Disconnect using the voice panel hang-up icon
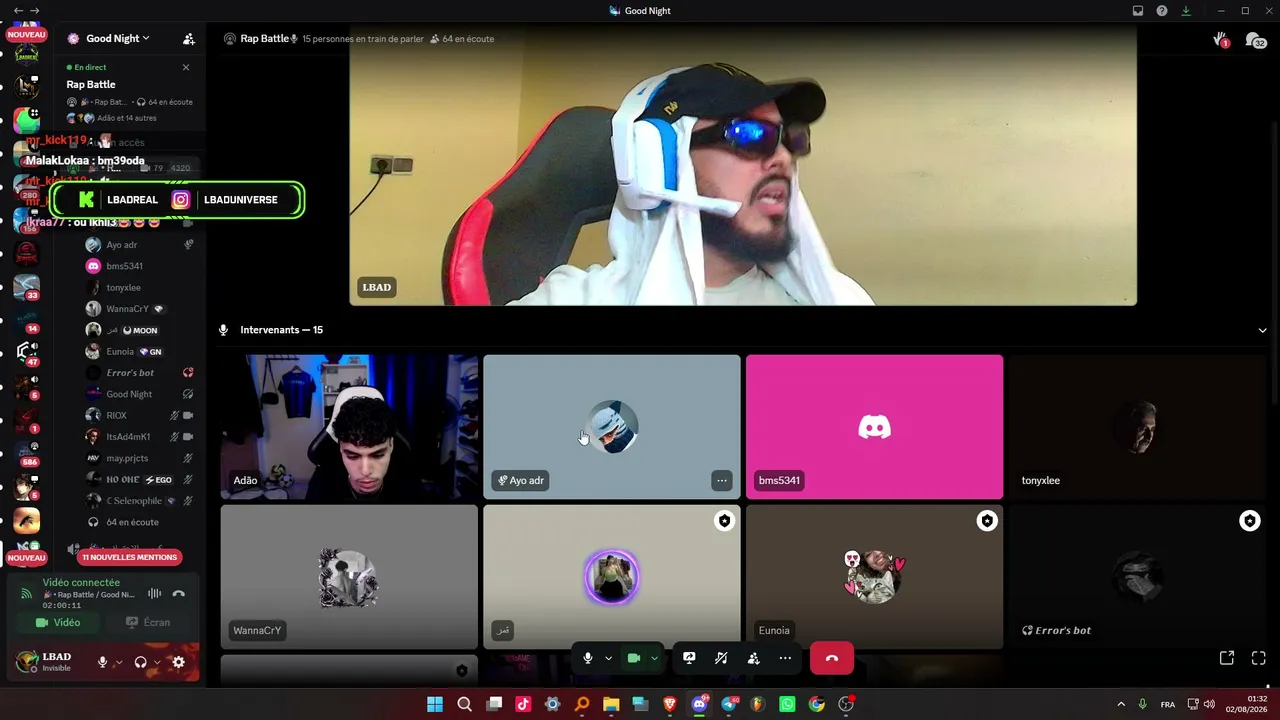 [x=179, y=594]
